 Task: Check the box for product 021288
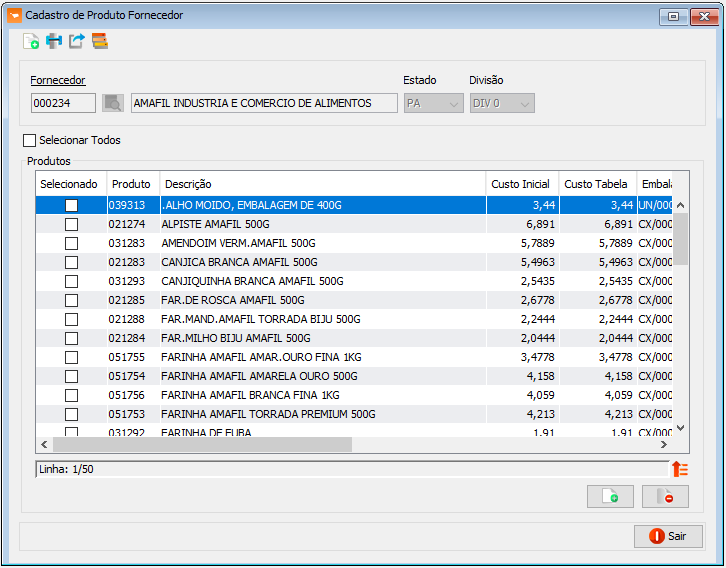click(x=71, y=319)
